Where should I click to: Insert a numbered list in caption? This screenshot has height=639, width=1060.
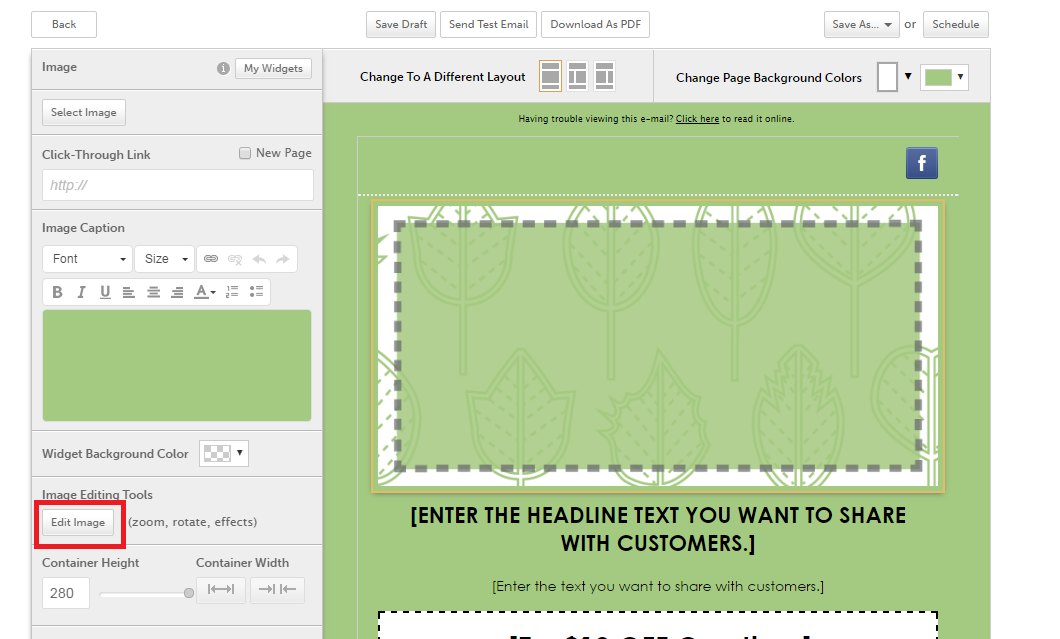(x=232, y=292)
